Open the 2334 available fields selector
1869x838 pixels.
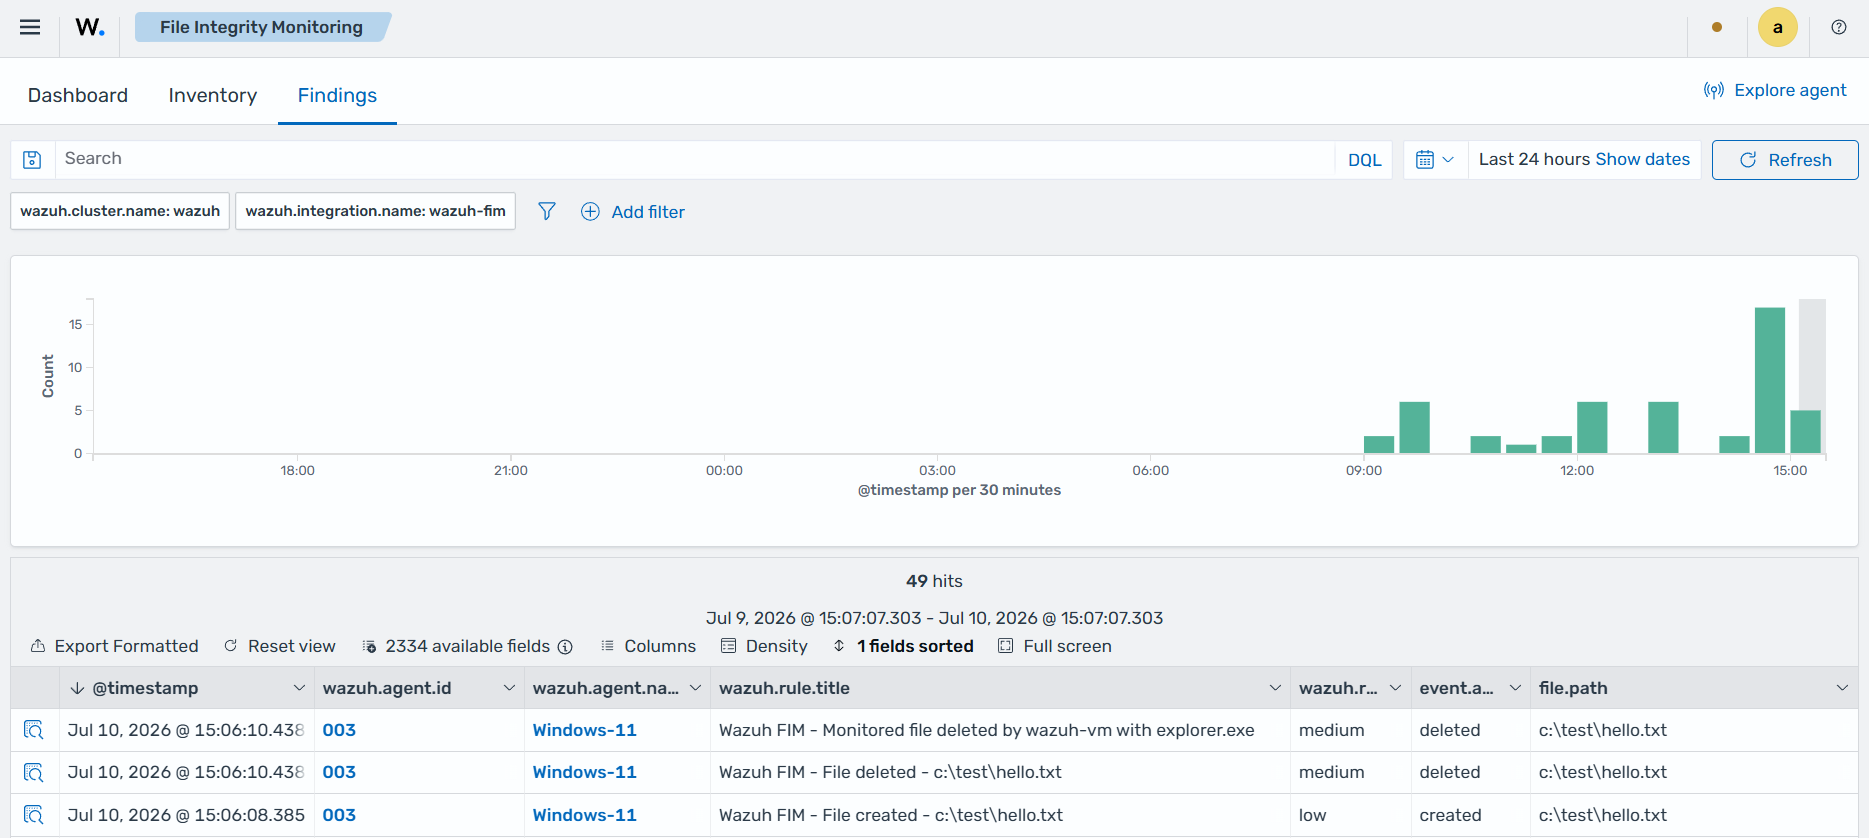pos(456,646)
